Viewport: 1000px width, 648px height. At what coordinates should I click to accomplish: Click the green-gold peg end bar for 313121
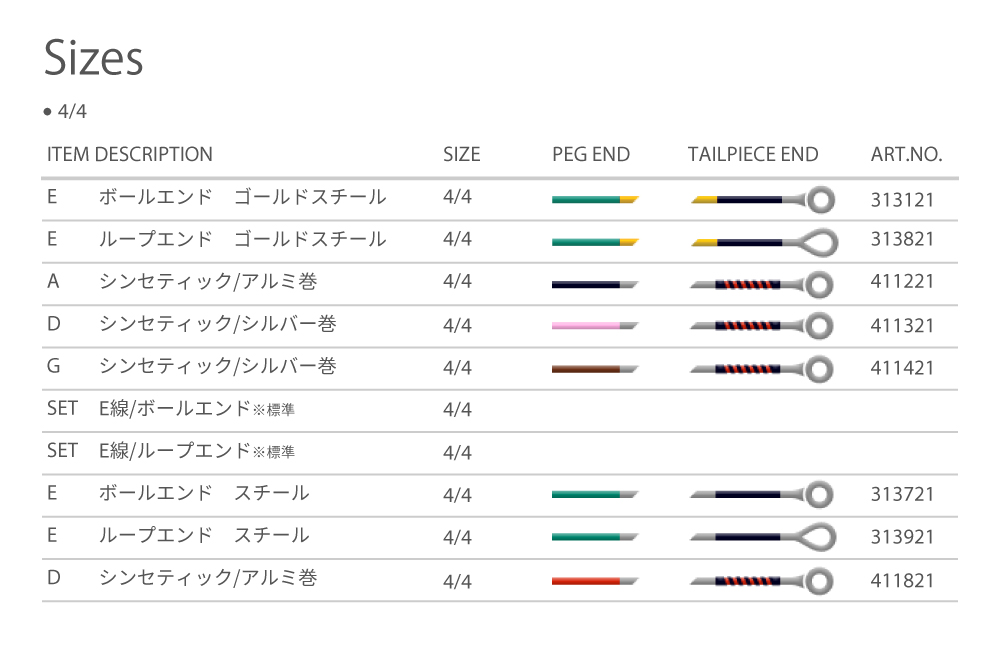pyautogui.click(x=595, y=199)
